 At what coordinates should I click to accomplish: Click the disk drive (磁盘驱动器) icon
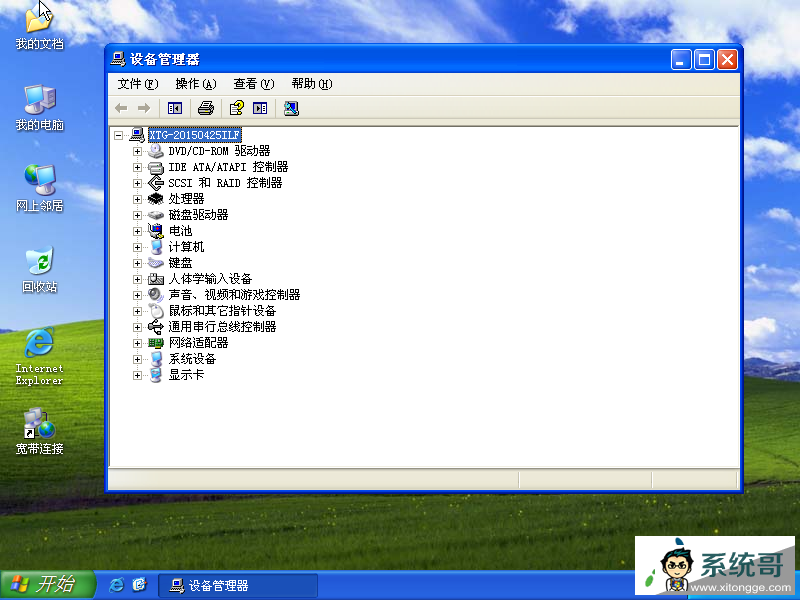tap(156, 215)
